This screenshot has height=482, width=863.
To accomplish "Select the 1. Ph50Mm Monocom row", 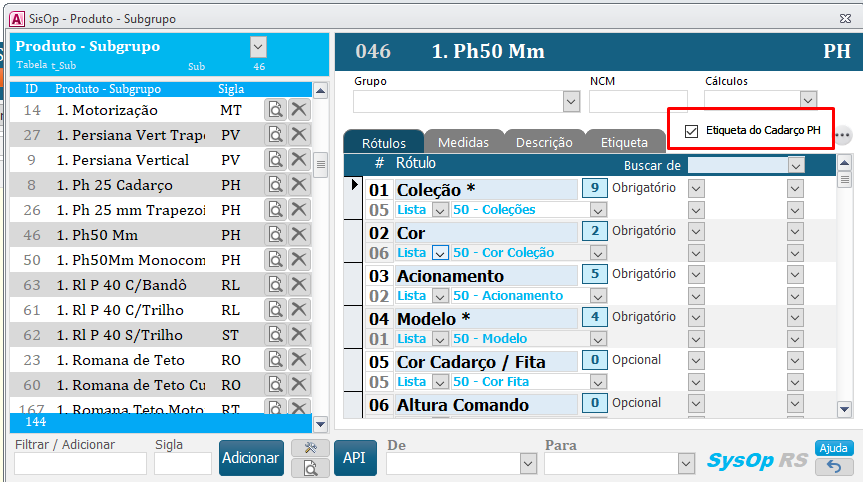I will tap(130, 260).
